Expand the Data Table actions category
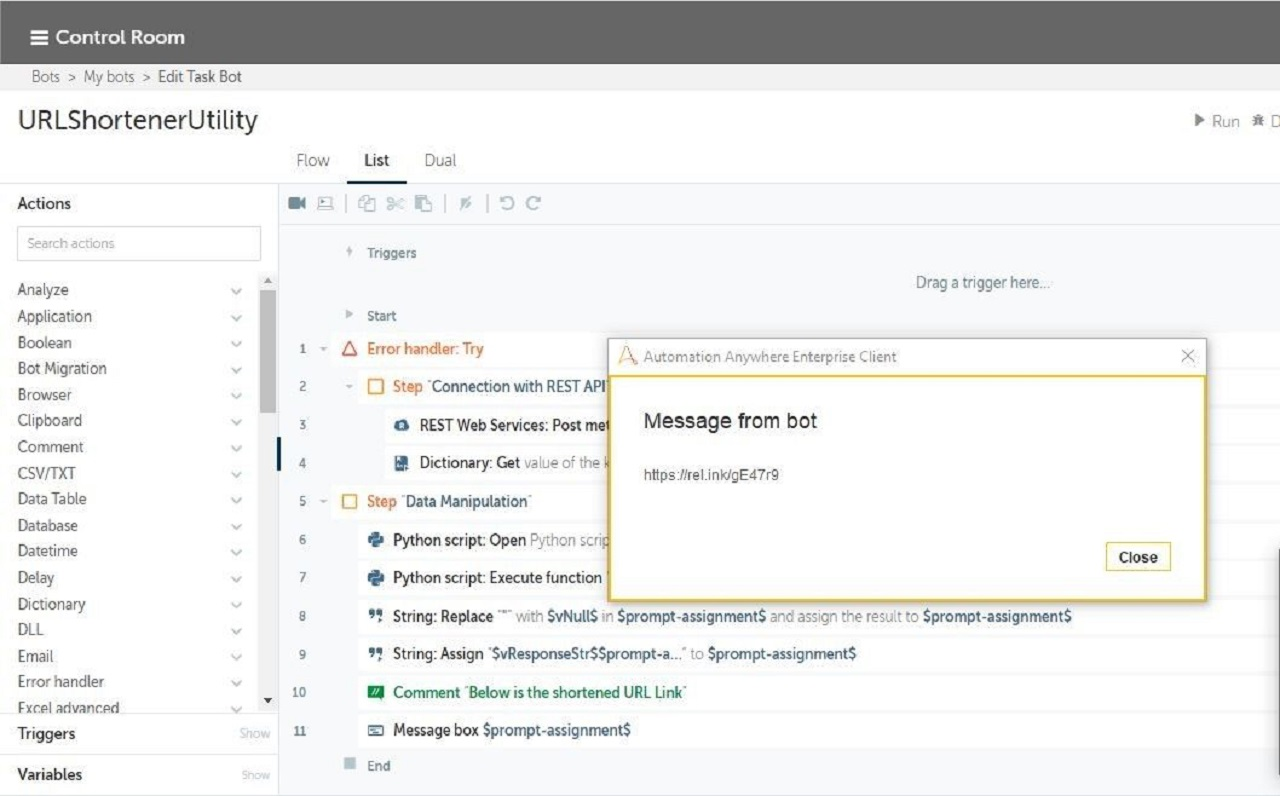The width and height of the screenshot is (1280, 796). [236, 500]
